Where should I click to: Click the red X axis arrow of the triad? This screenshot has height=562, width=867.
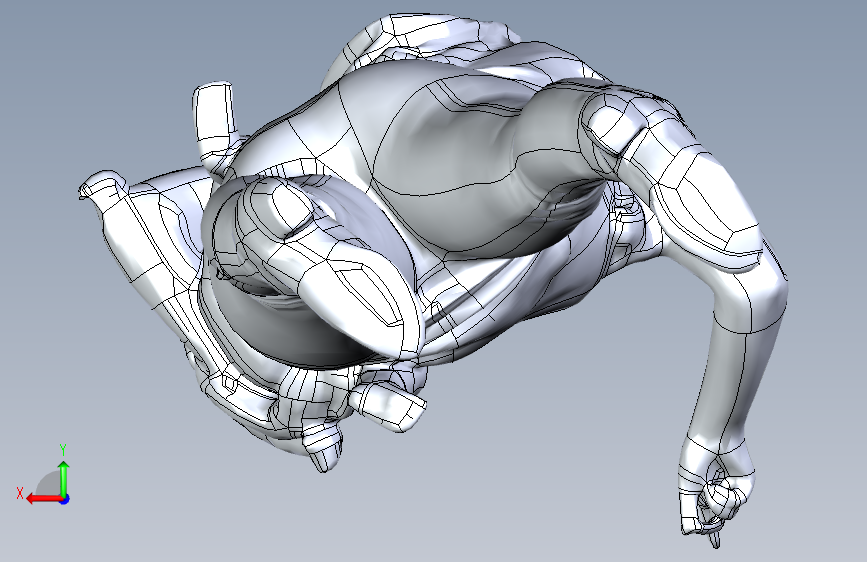point(44,499)
